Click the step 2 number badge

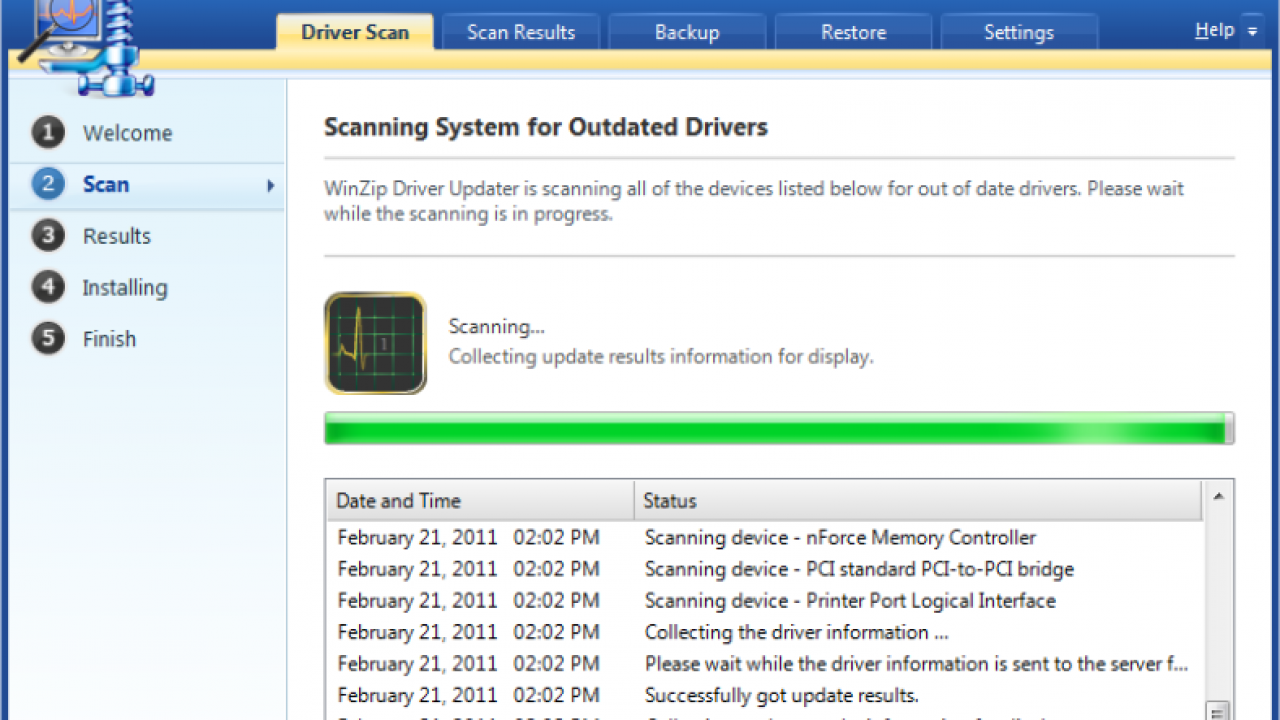point(48,184)
